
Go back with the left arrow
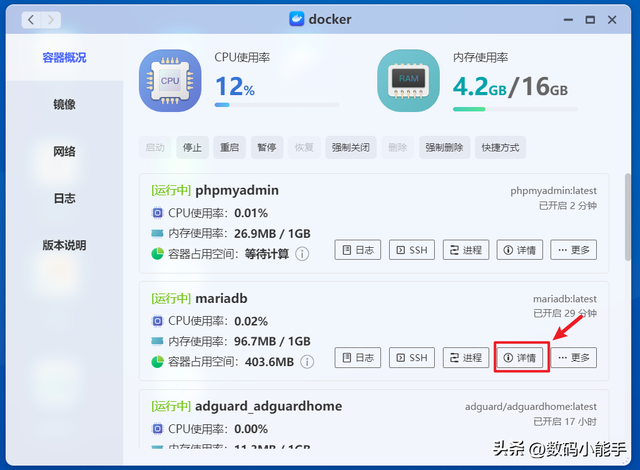31,20
